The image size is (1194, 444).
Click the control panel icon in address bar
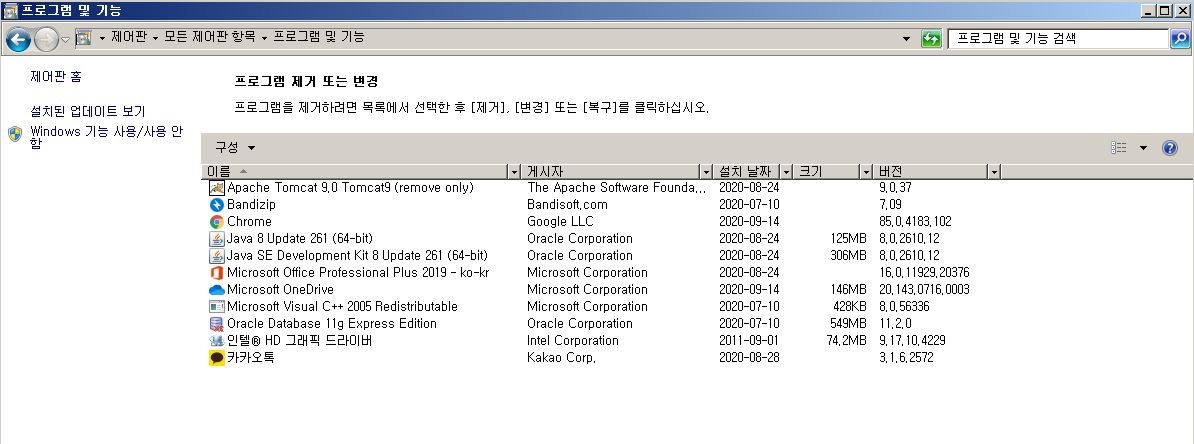(x=84, y=37)
